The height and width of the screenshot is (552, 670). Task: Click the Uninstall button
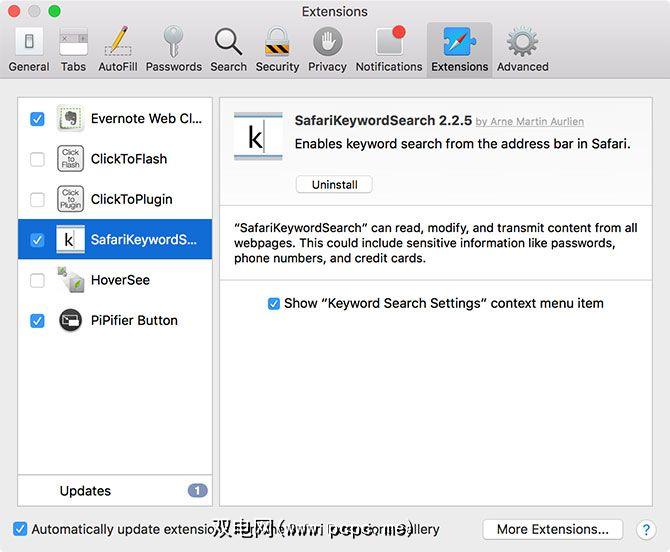334,185
